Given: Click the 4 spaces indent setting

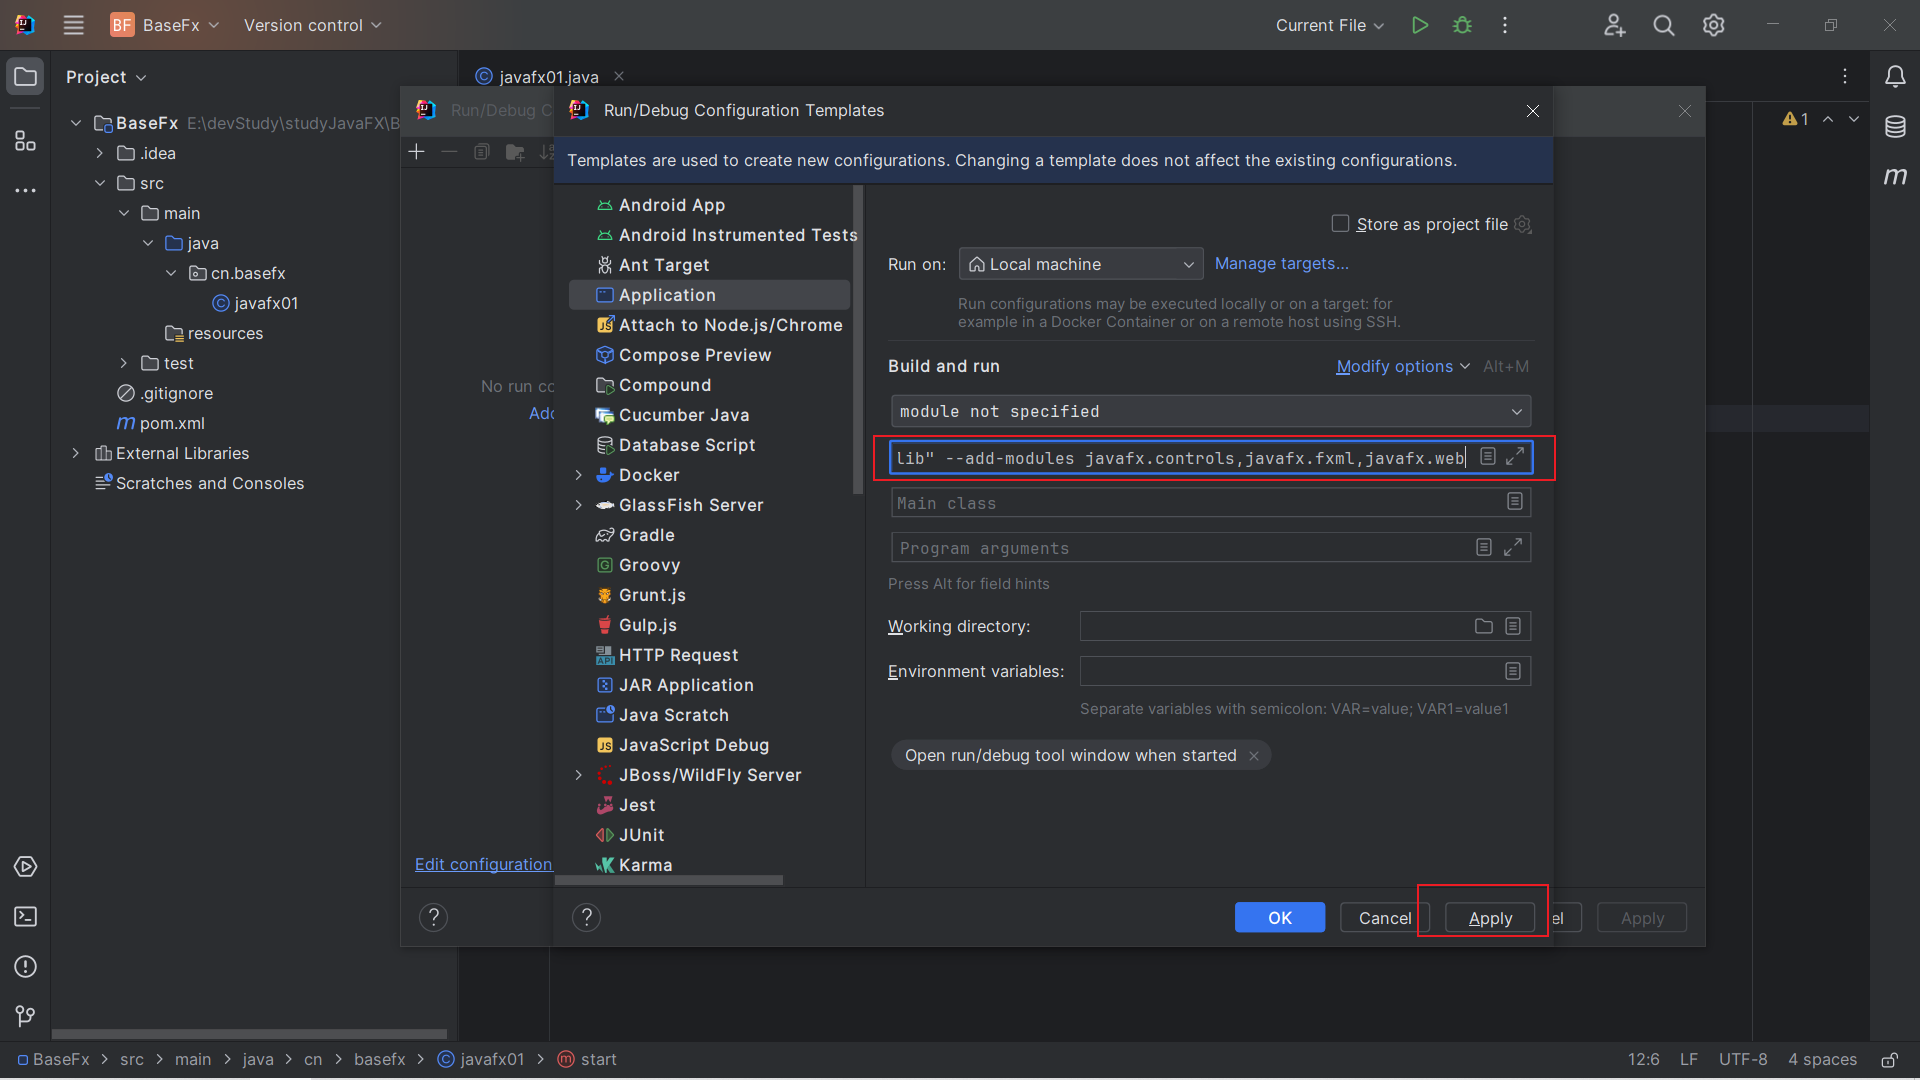Looking at the screenshot, I should coord(1822,1059).
